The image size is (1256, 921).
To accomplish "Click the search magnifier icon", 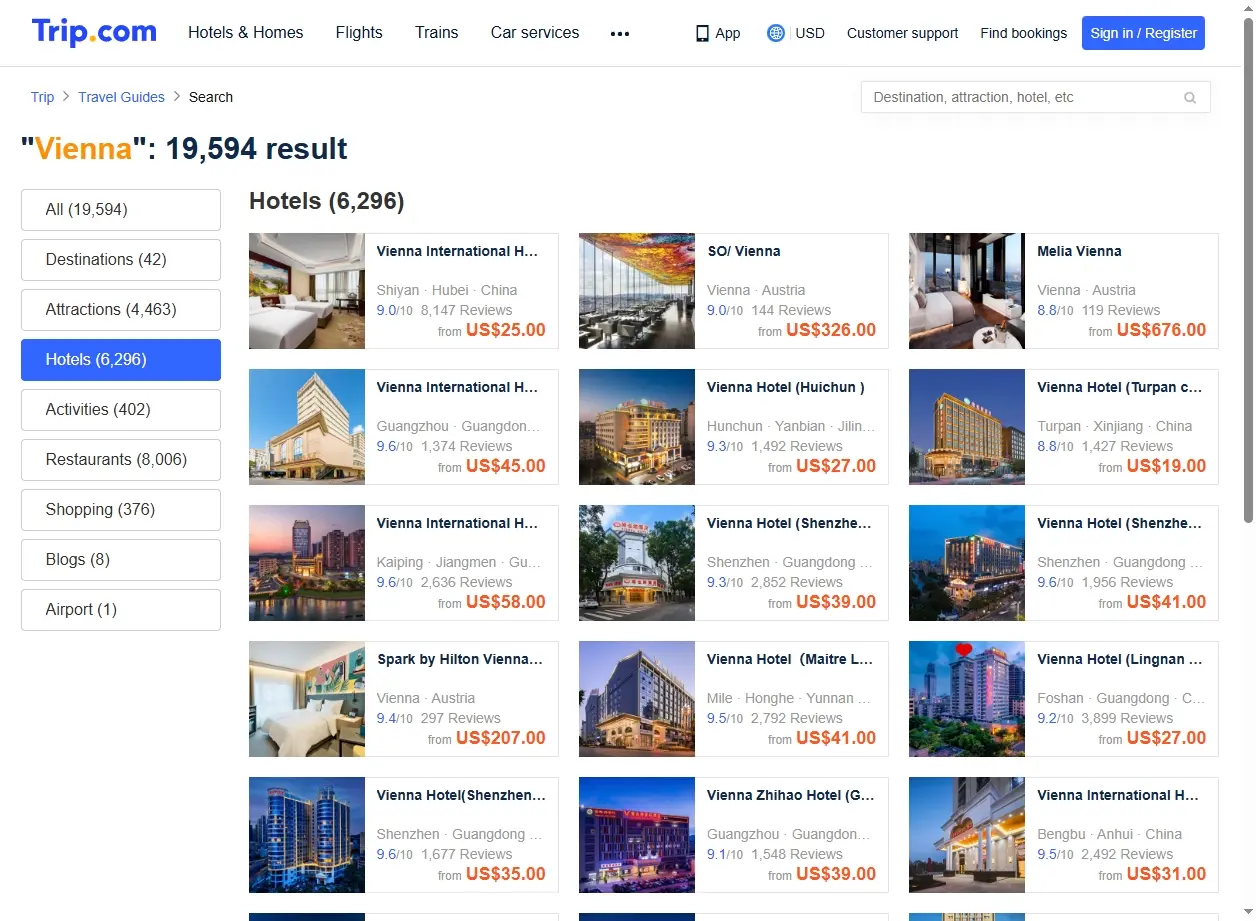I will 1190,98.
